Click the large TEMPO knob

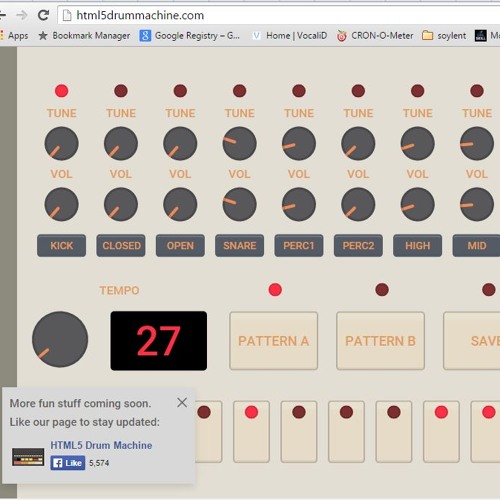click(60, 339)
